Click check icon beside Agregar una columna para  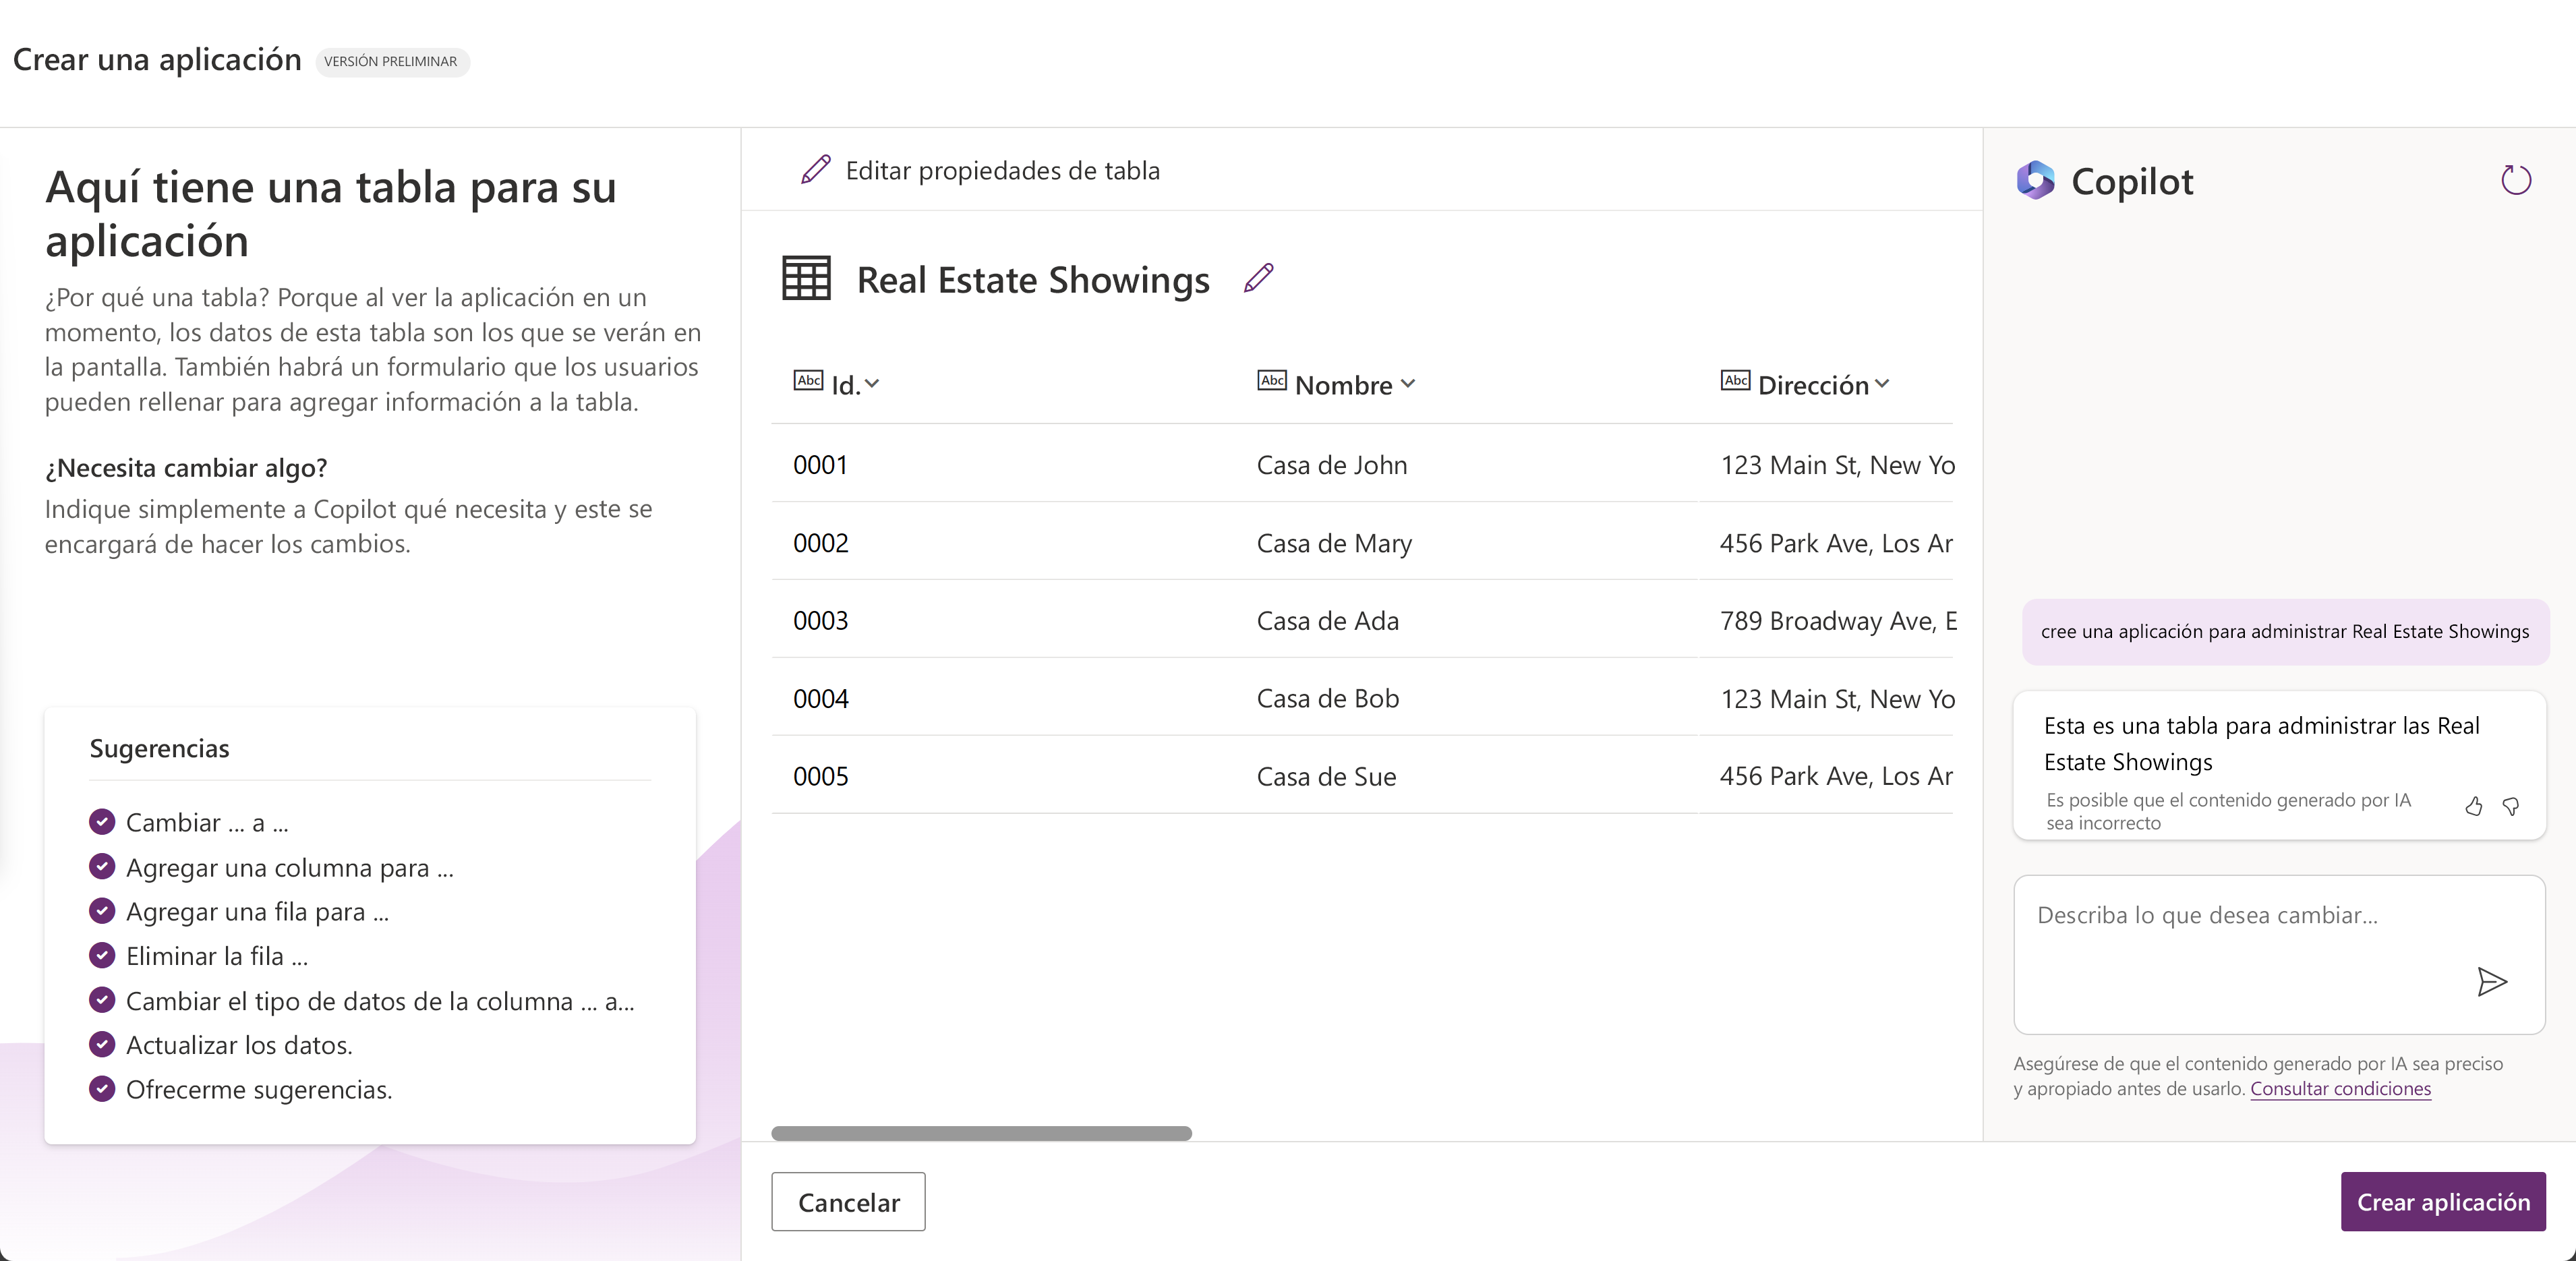(x=102, y=867)
